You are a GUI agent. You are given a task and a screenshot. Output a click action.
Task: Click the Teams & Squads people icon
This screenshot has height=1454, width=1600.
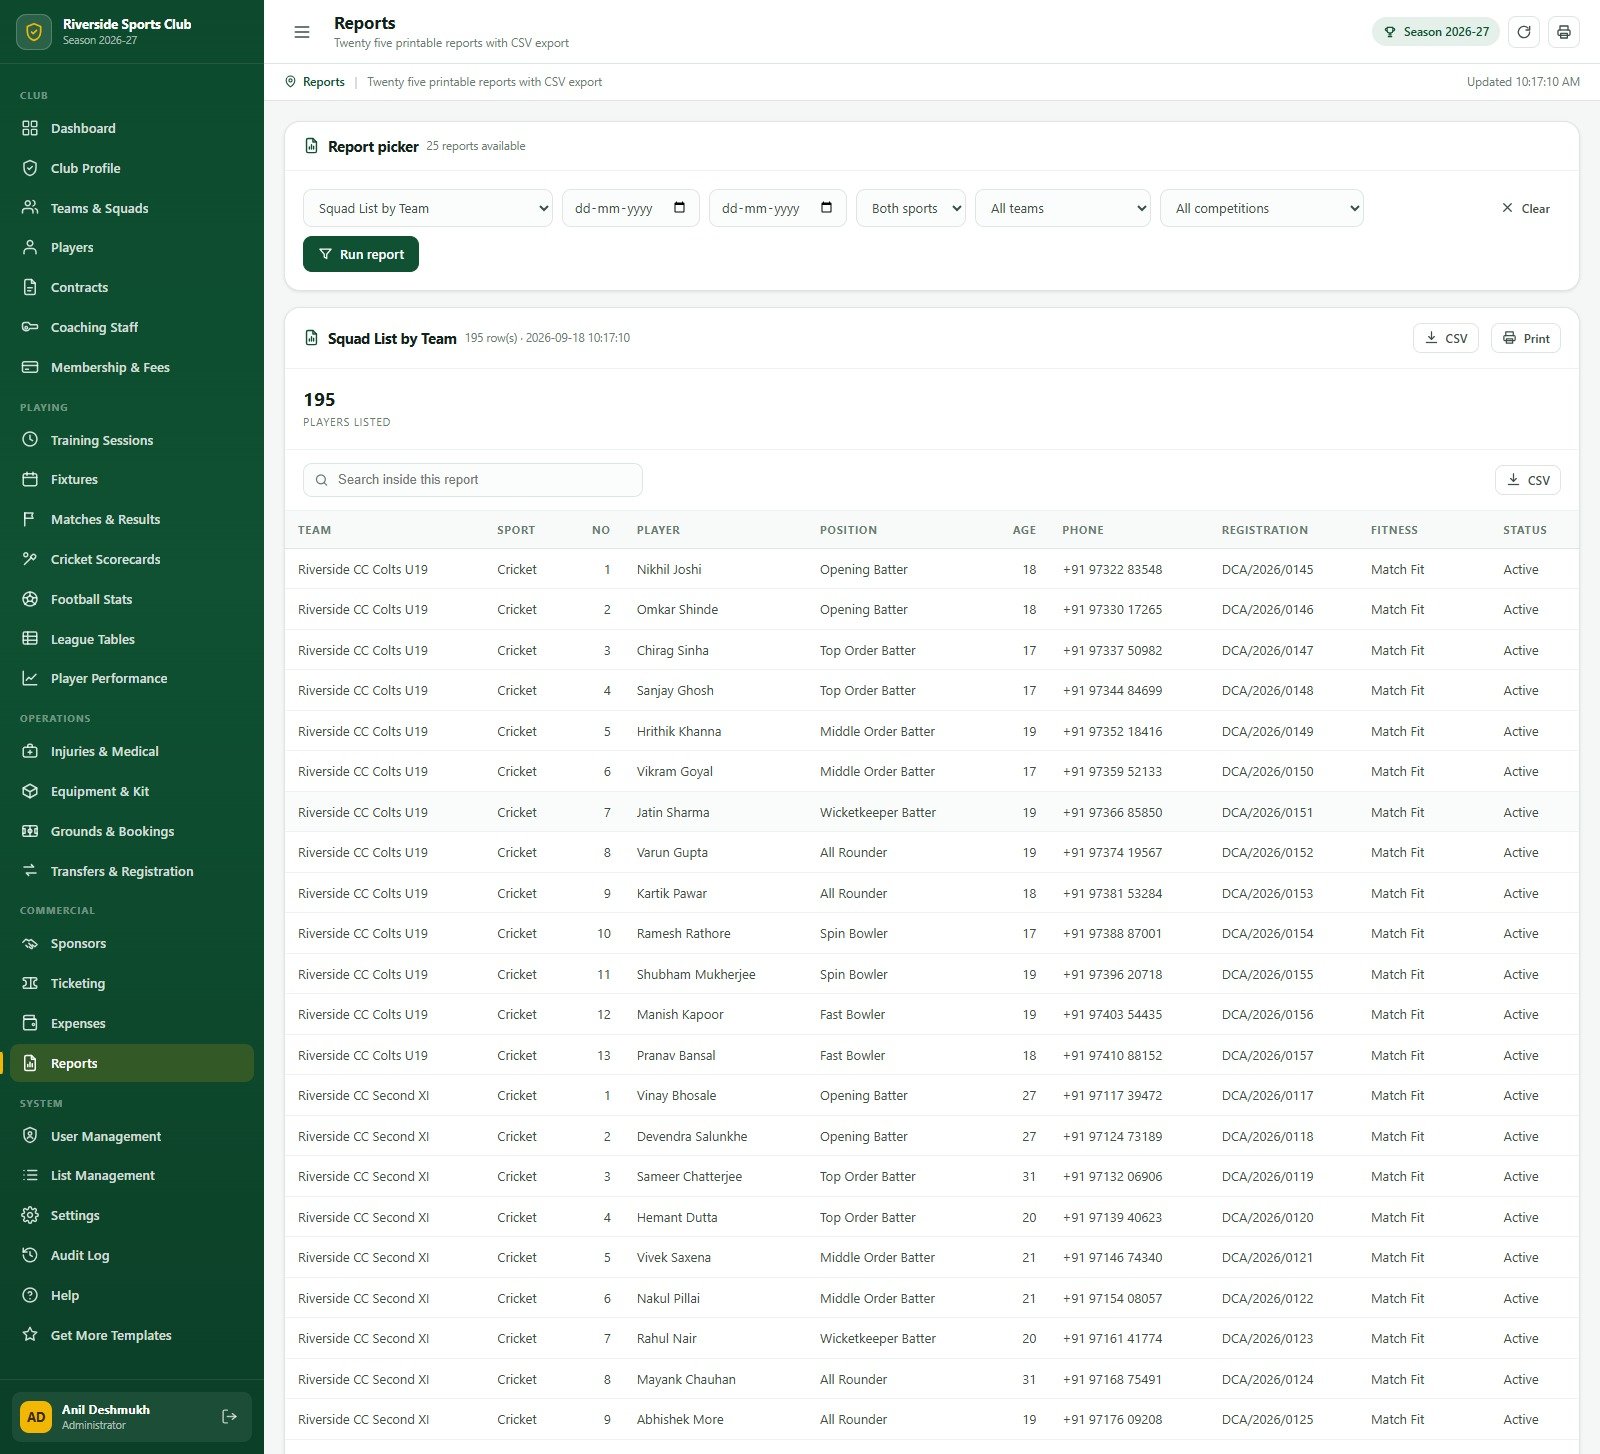(x=30, y=208)
